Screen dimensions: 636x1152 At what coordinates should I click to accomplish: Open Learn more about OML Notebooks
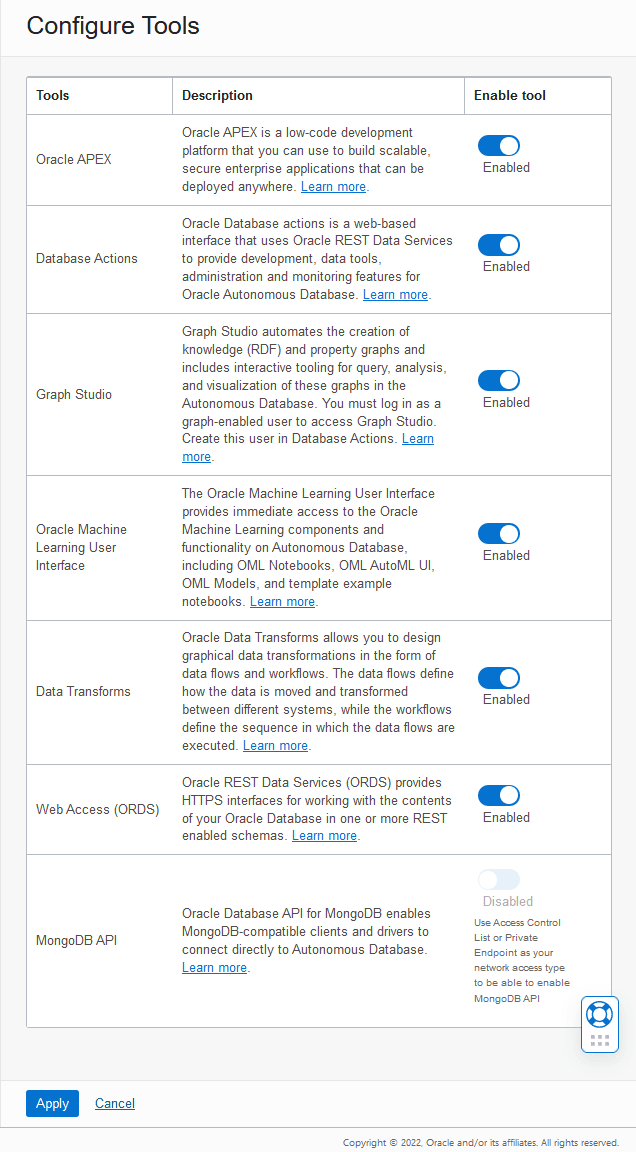tap(282, 601)
